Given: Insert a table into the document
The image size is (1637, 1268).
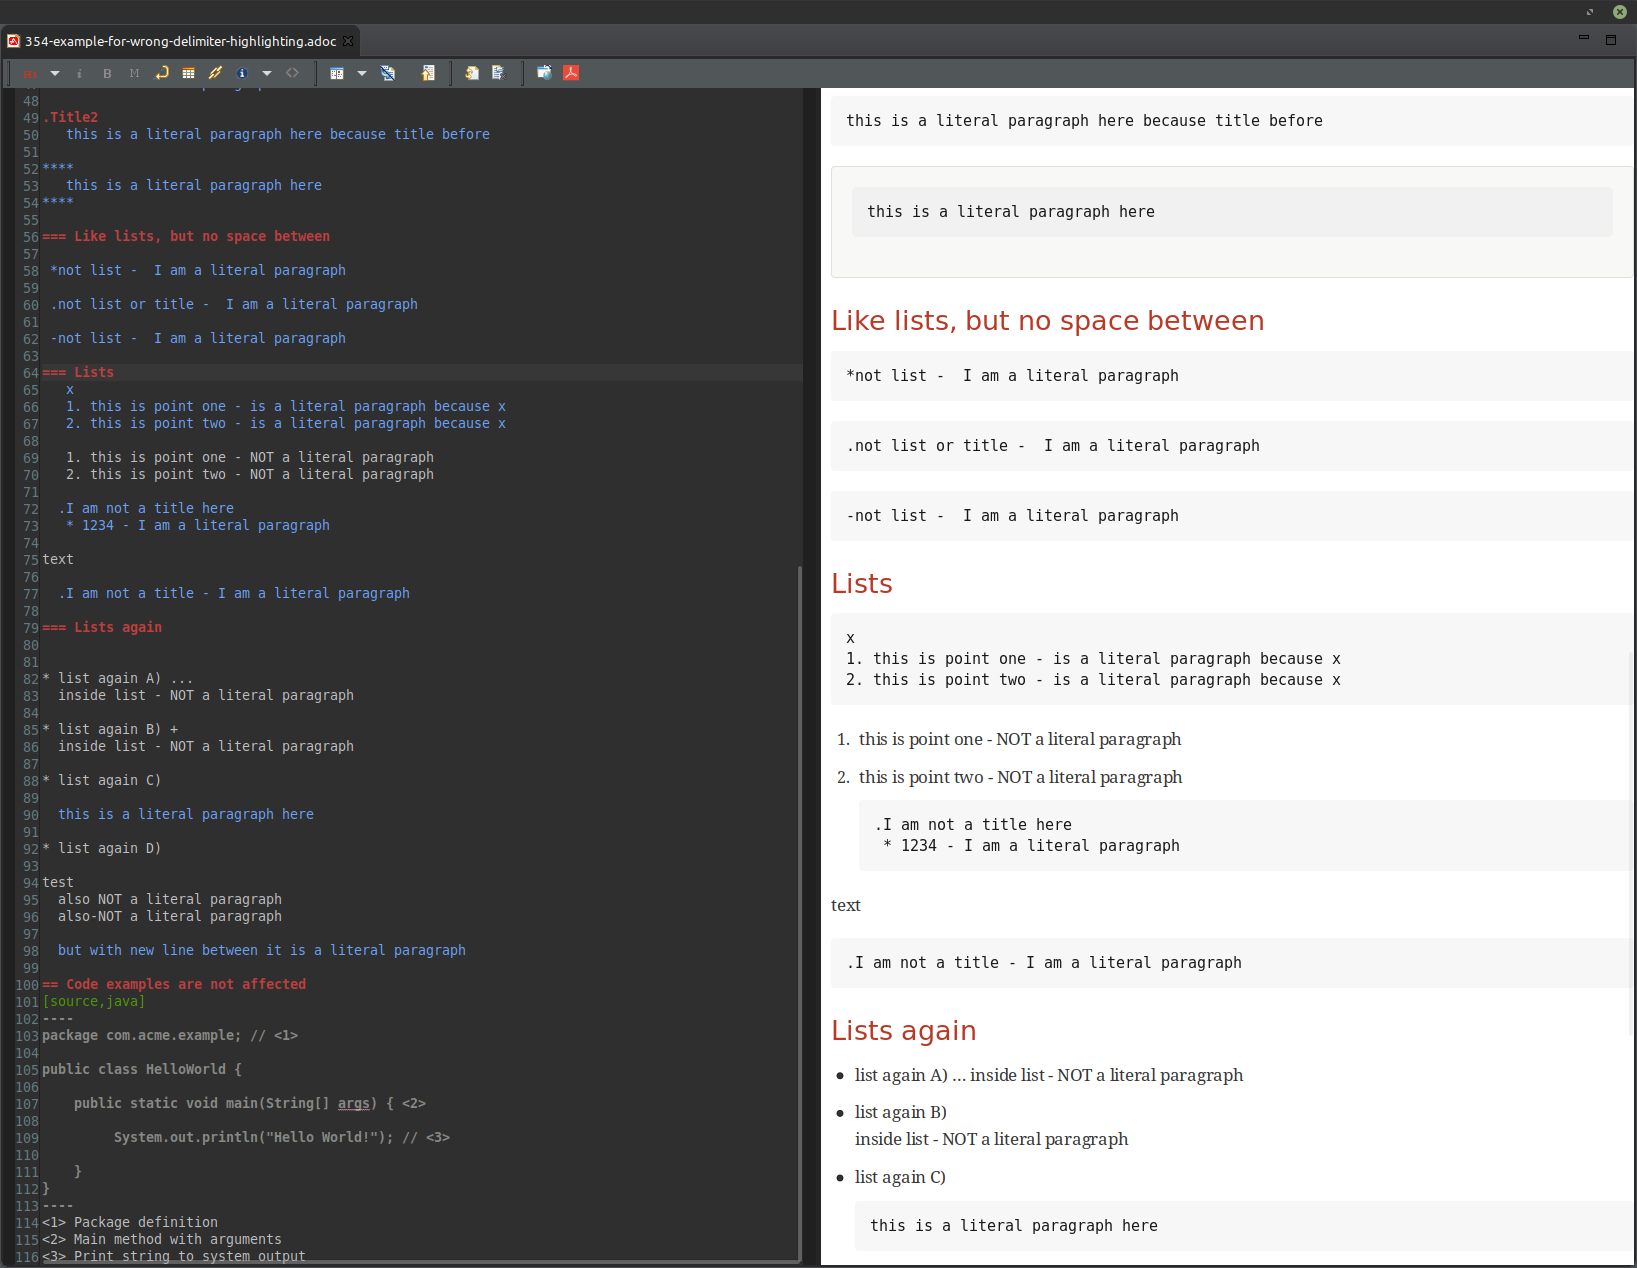Looking at the screenshot, I should (188, 73).
